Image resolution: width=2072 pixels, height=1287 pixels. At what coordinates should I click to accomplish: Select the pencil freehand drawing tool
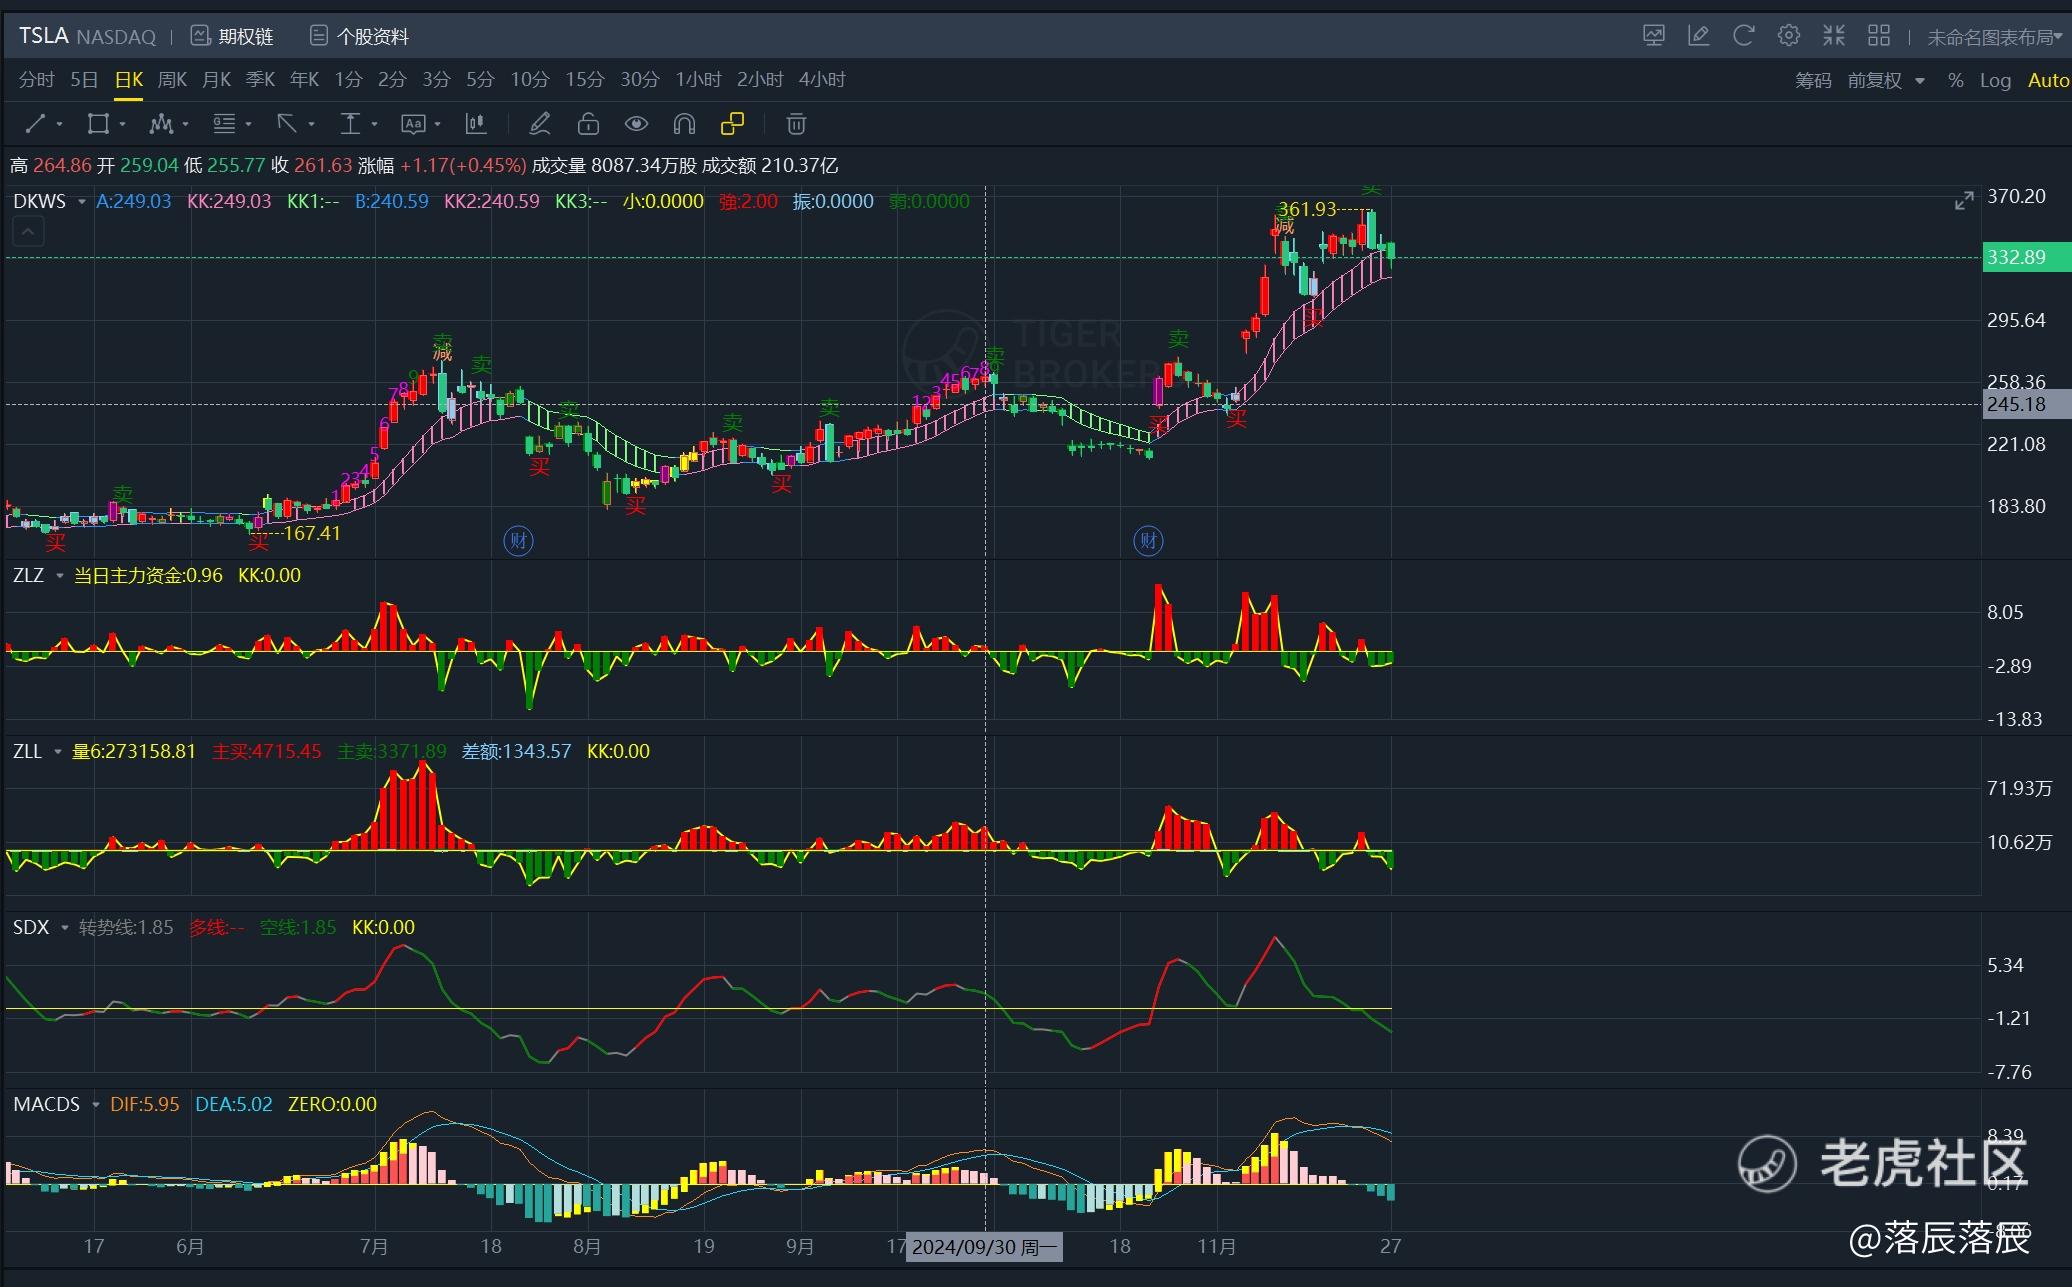pos(539,124)
